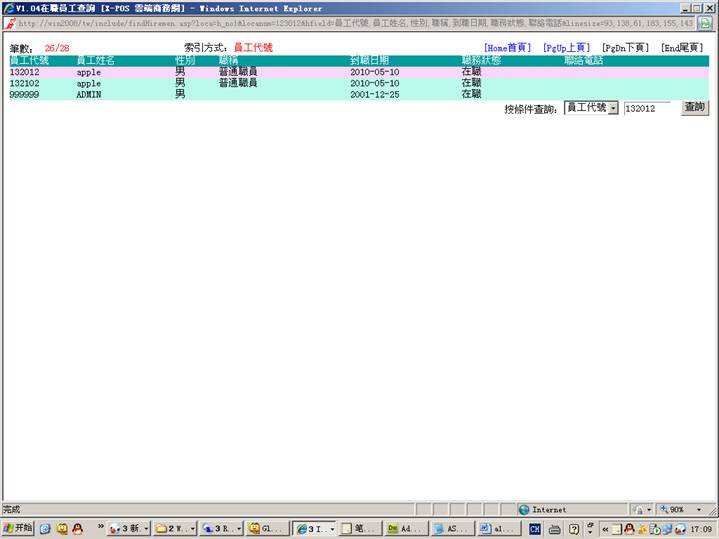Sort by the 員工姓名 column header

tap(95, 61)
